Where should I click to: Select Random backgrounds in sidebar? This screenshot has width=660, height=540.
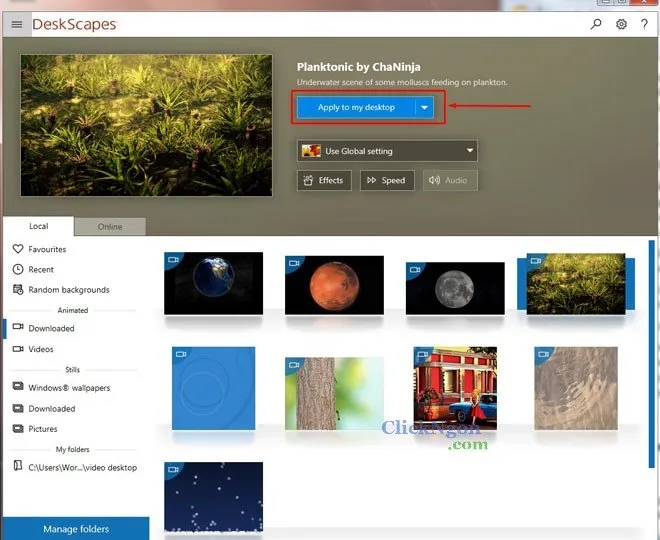pos(68,290)
